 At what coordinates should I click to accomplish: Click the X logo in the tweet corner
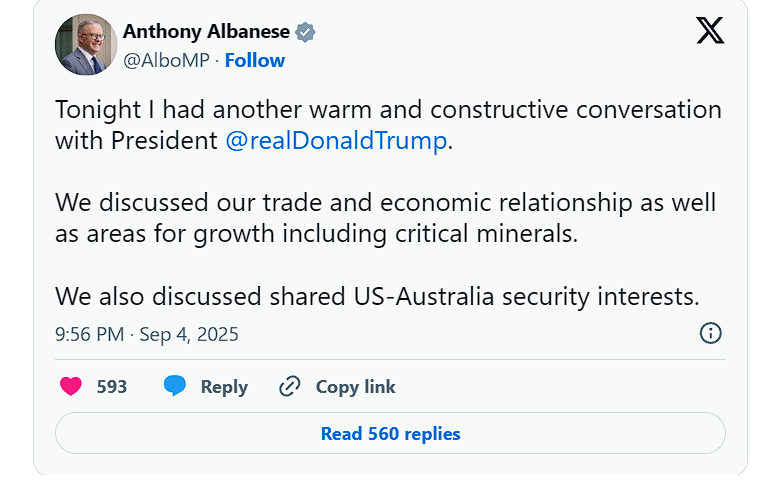710,32
